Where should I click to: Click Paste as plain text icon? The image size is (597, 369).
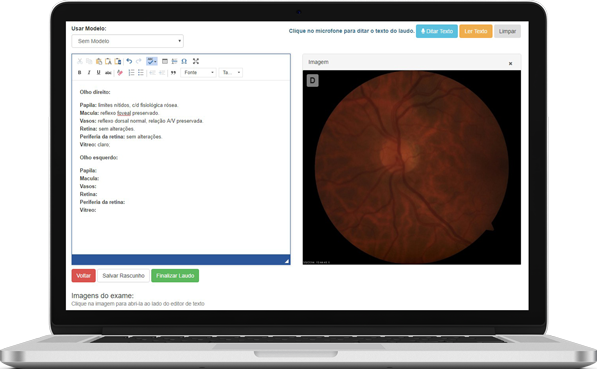108,61
